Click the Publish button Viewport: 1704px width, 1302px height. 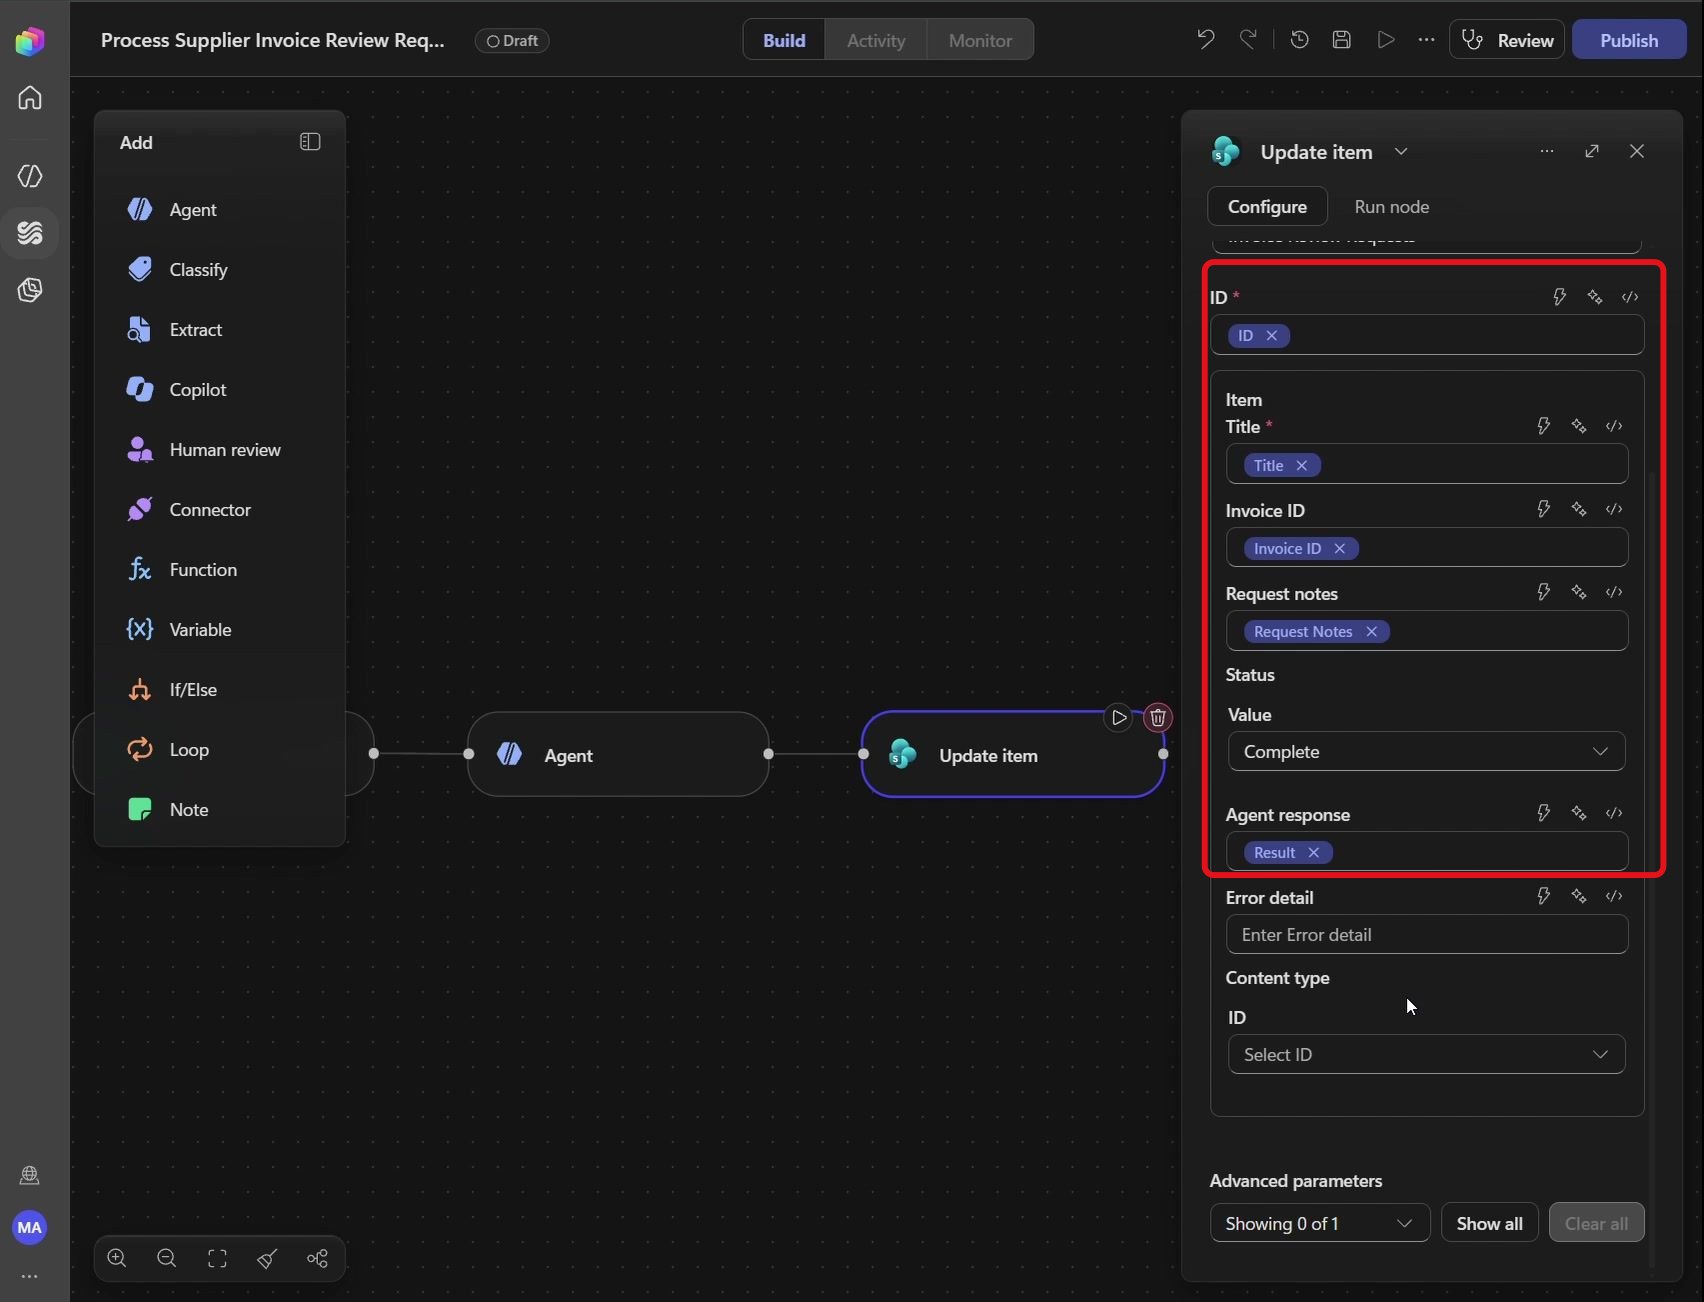point(1629,40)
